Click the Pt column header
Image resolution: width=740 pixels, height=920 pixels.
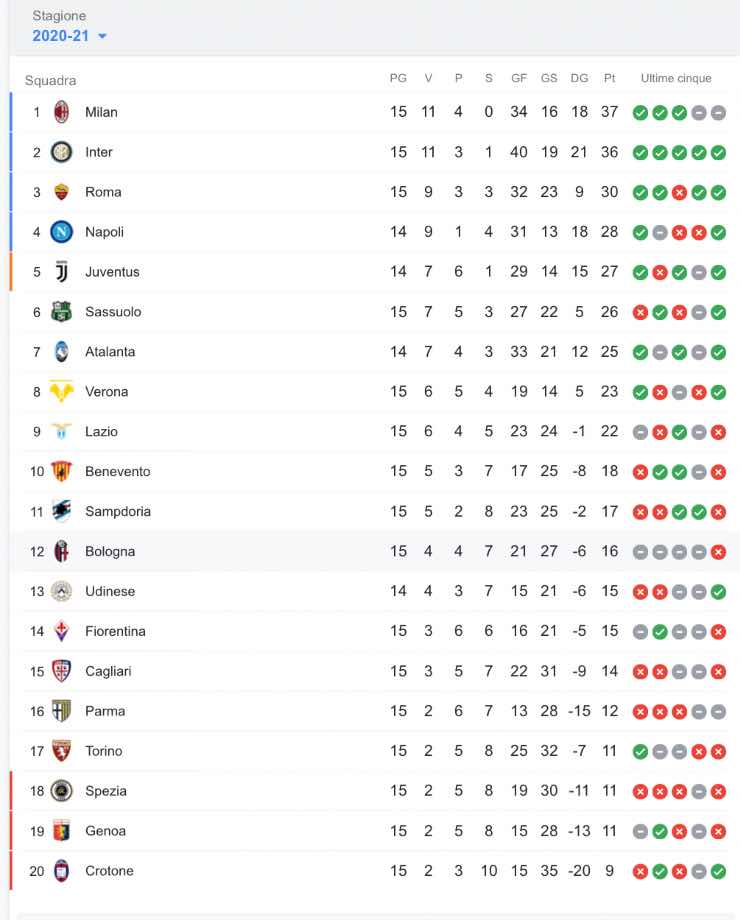[610, 79]
